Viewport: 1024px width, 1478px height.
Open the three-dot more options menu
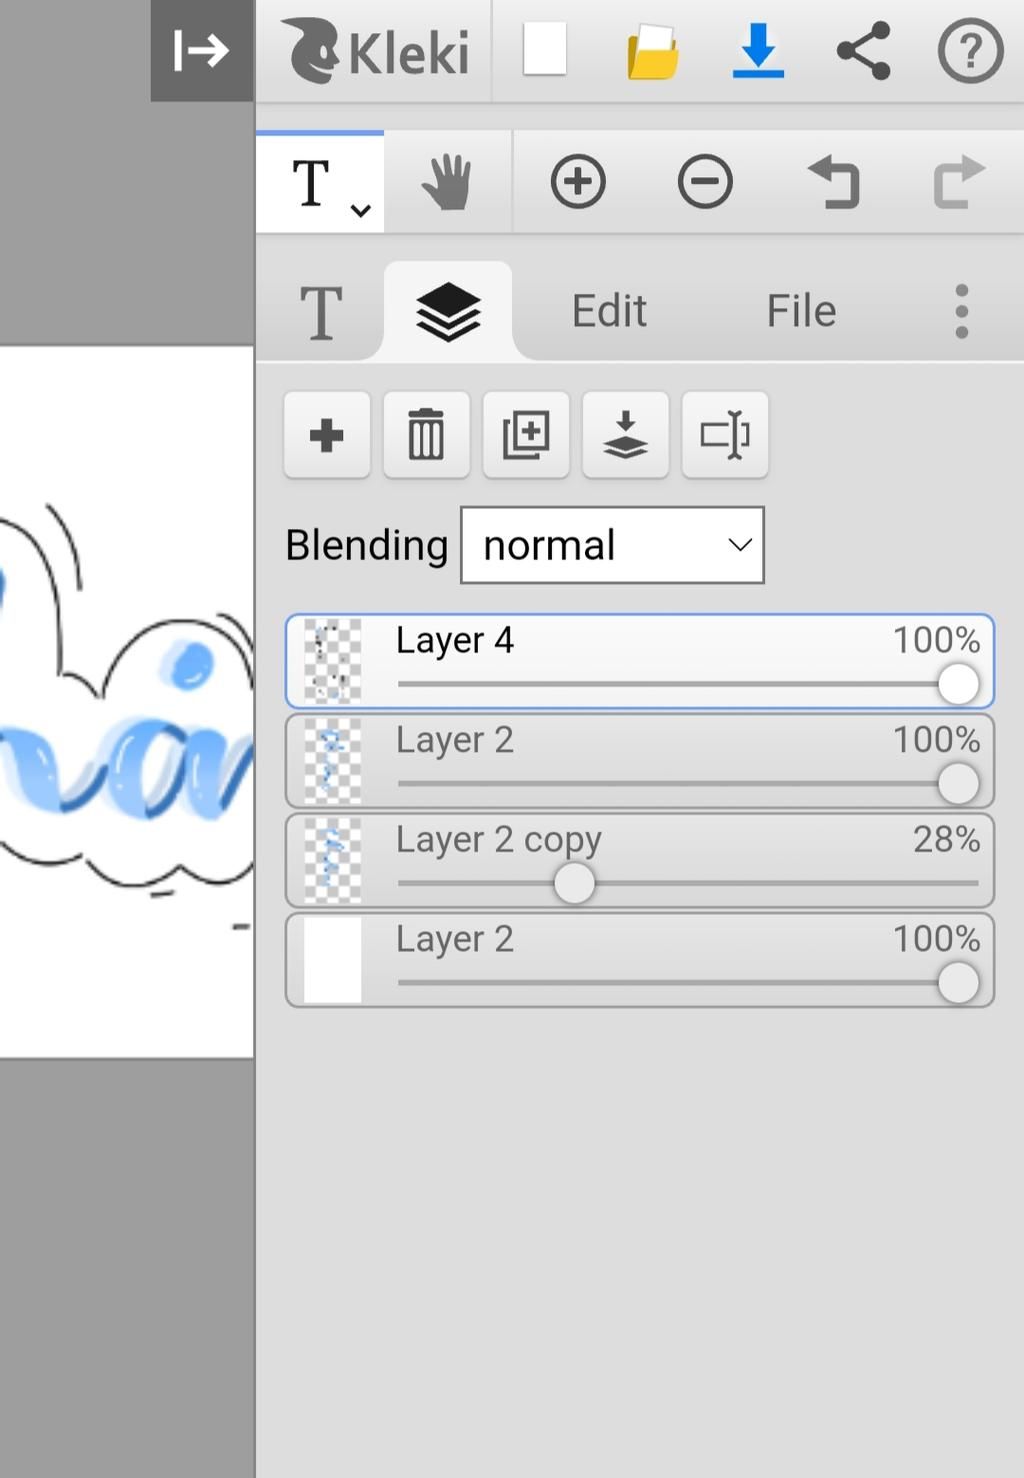tap(961, 311)
